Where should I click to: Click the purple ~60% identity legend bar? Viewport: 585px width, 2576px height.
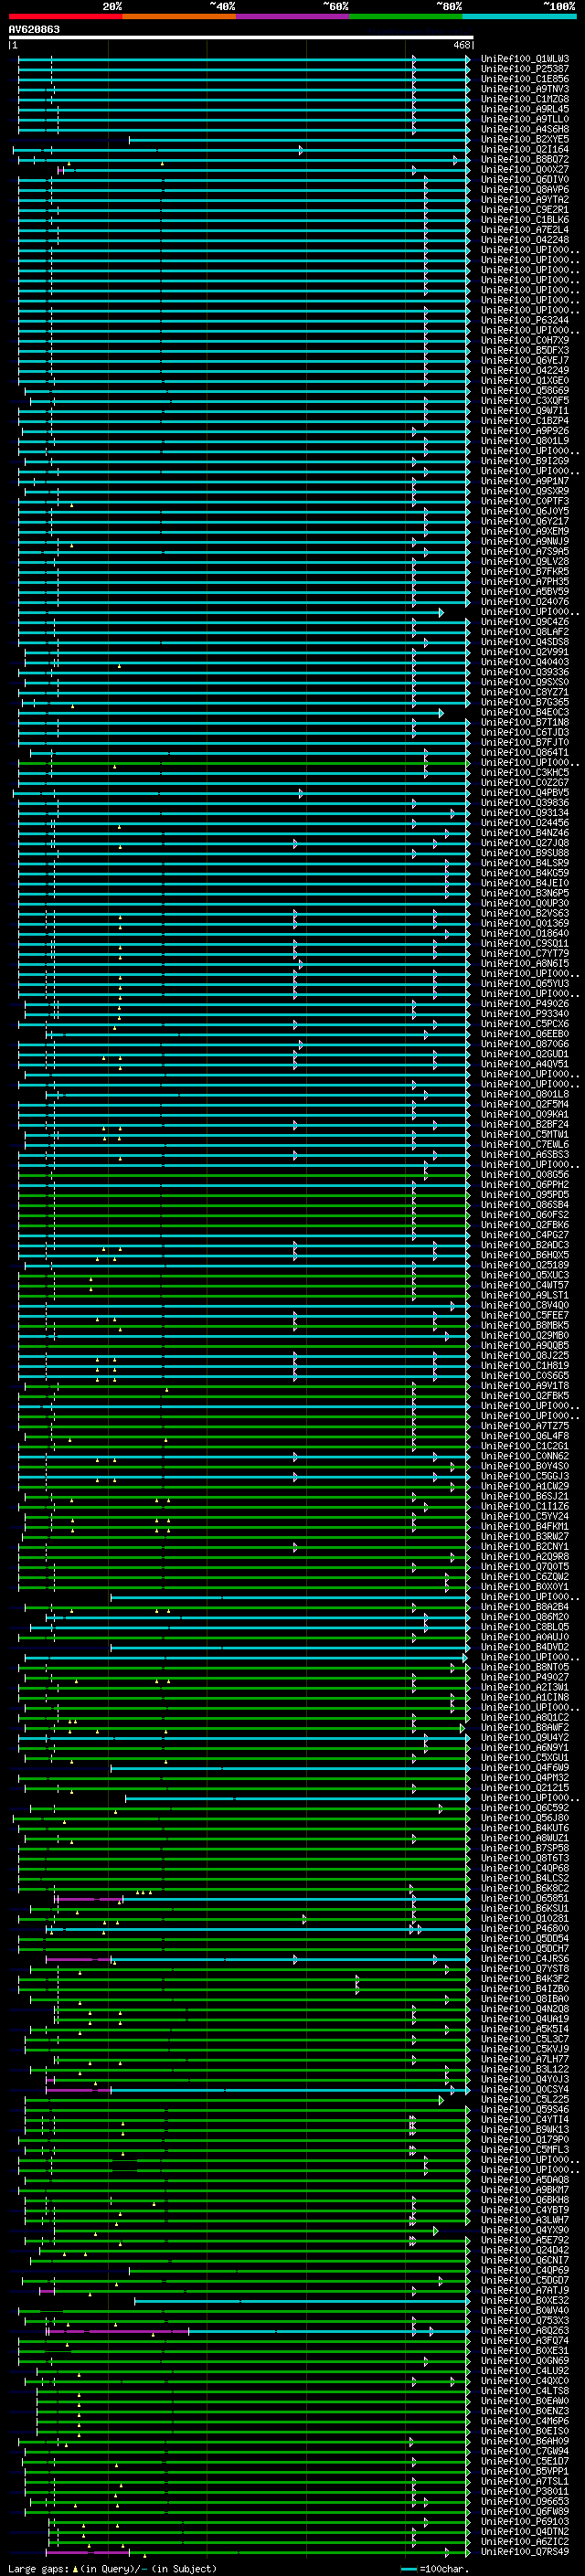(x=293, y=16)
